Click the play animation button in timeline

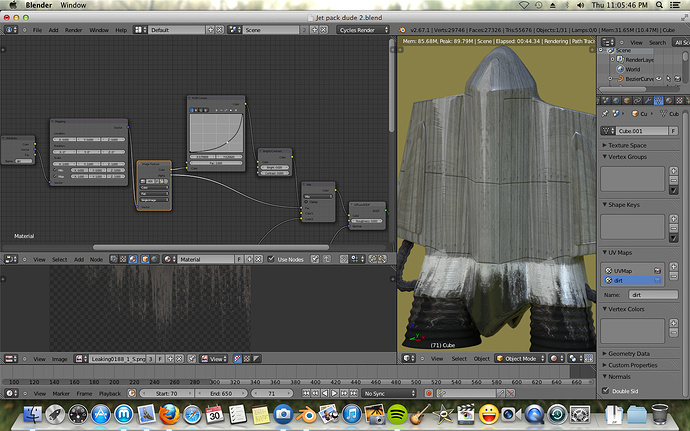point(334,393)
